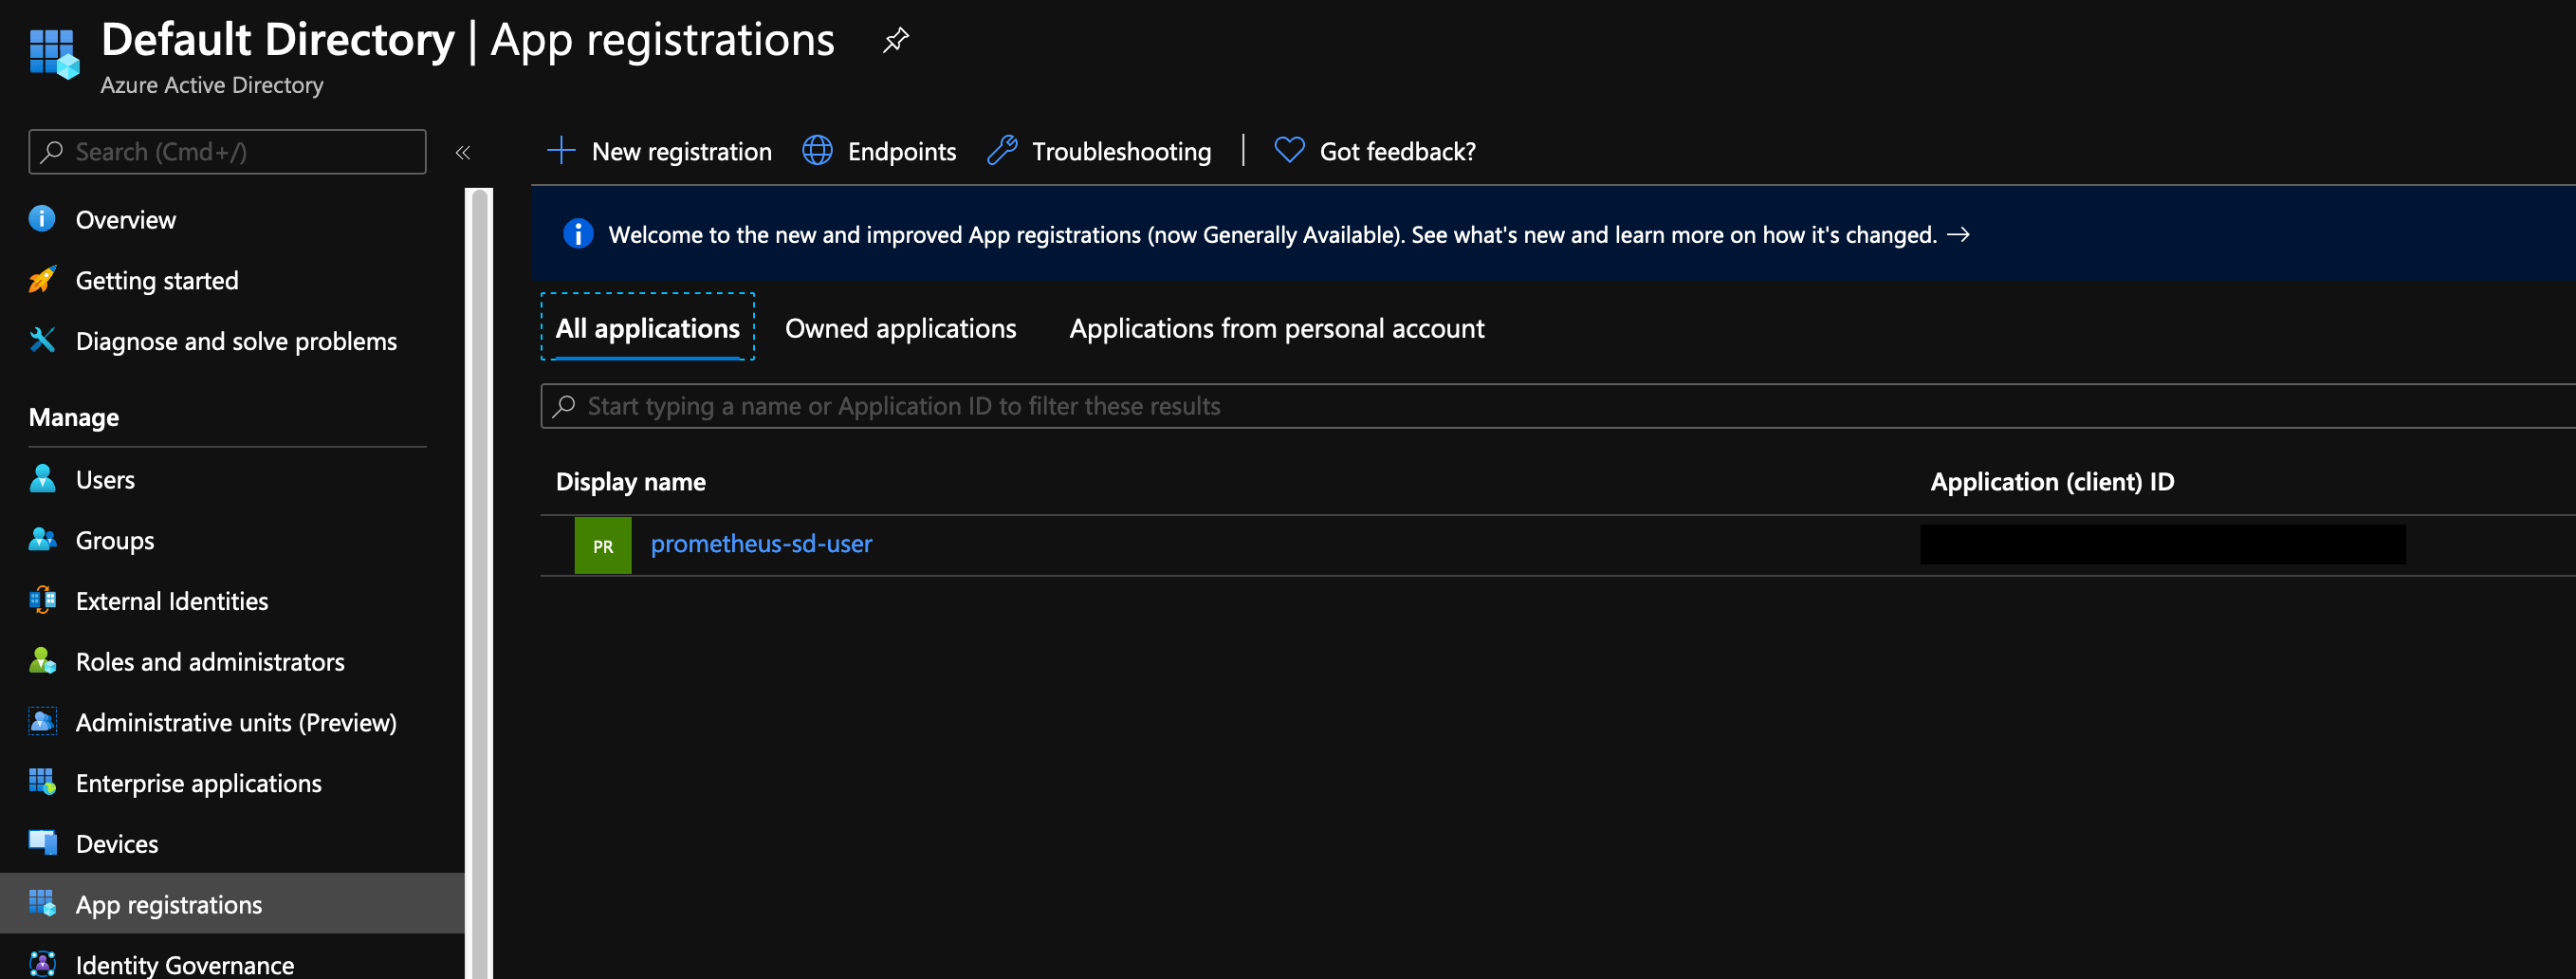Open Identity Governance

coord(184,963)
